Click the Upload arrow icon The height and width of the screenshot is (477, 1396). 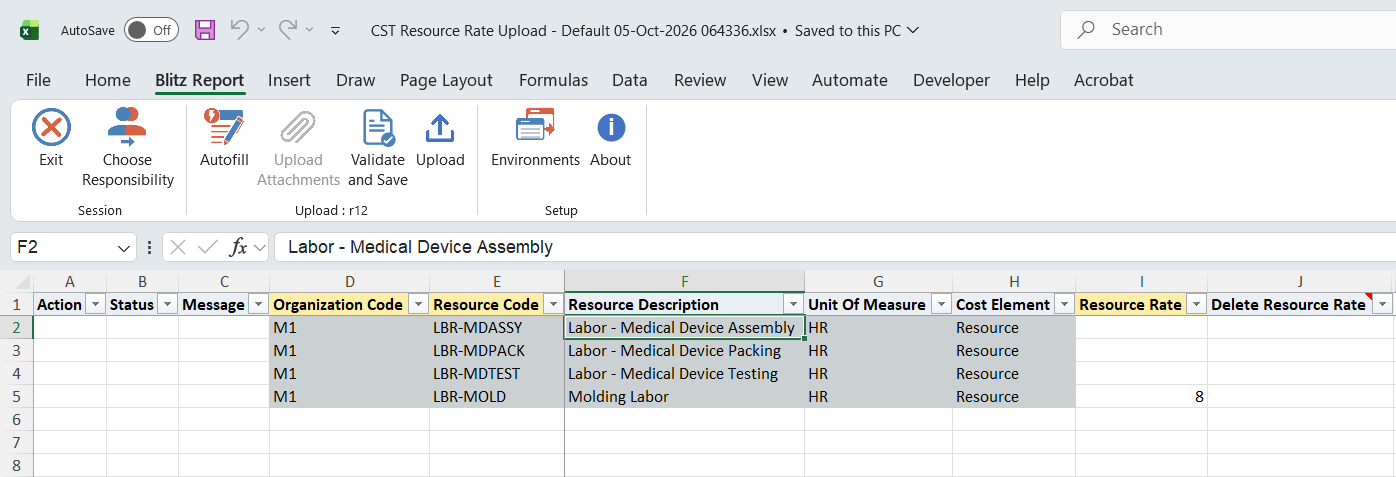[440, 128]
